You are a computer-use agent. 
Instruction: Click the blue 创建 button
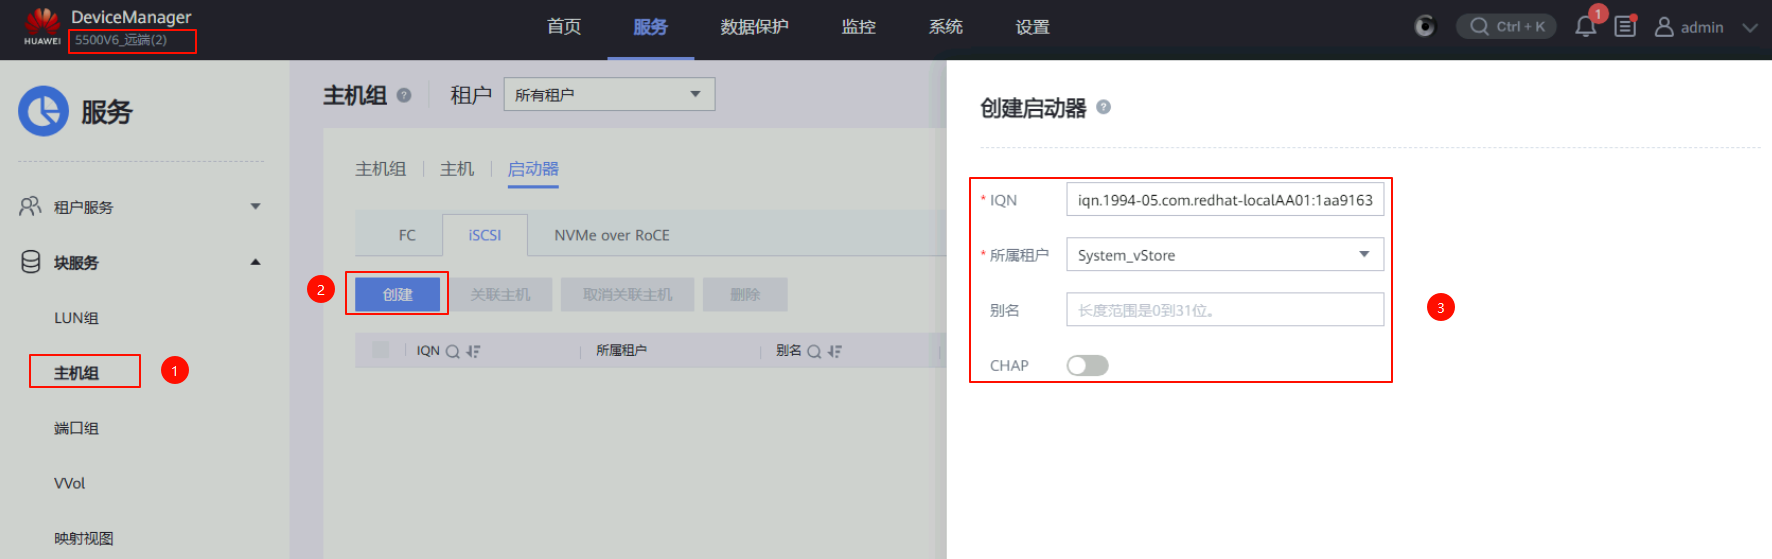pos(397,294)
